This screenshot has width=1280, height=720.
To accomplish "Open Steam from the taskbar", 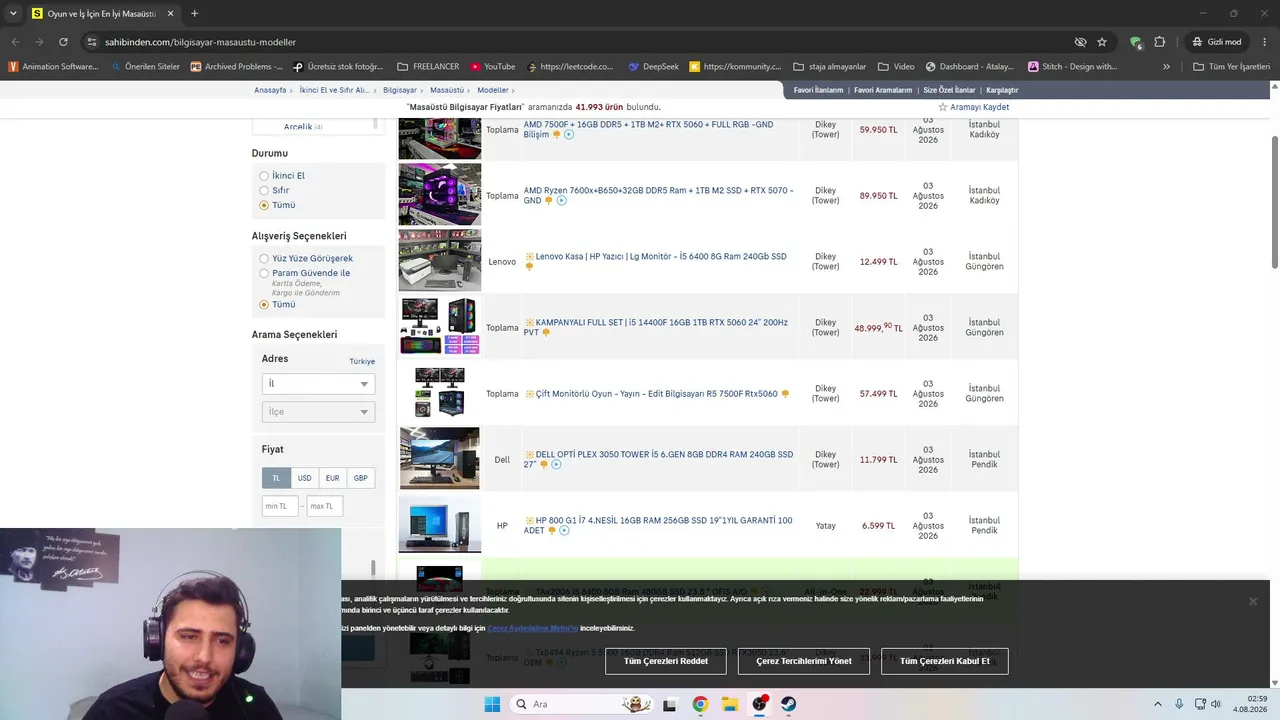I will click(x=789, y=704).
